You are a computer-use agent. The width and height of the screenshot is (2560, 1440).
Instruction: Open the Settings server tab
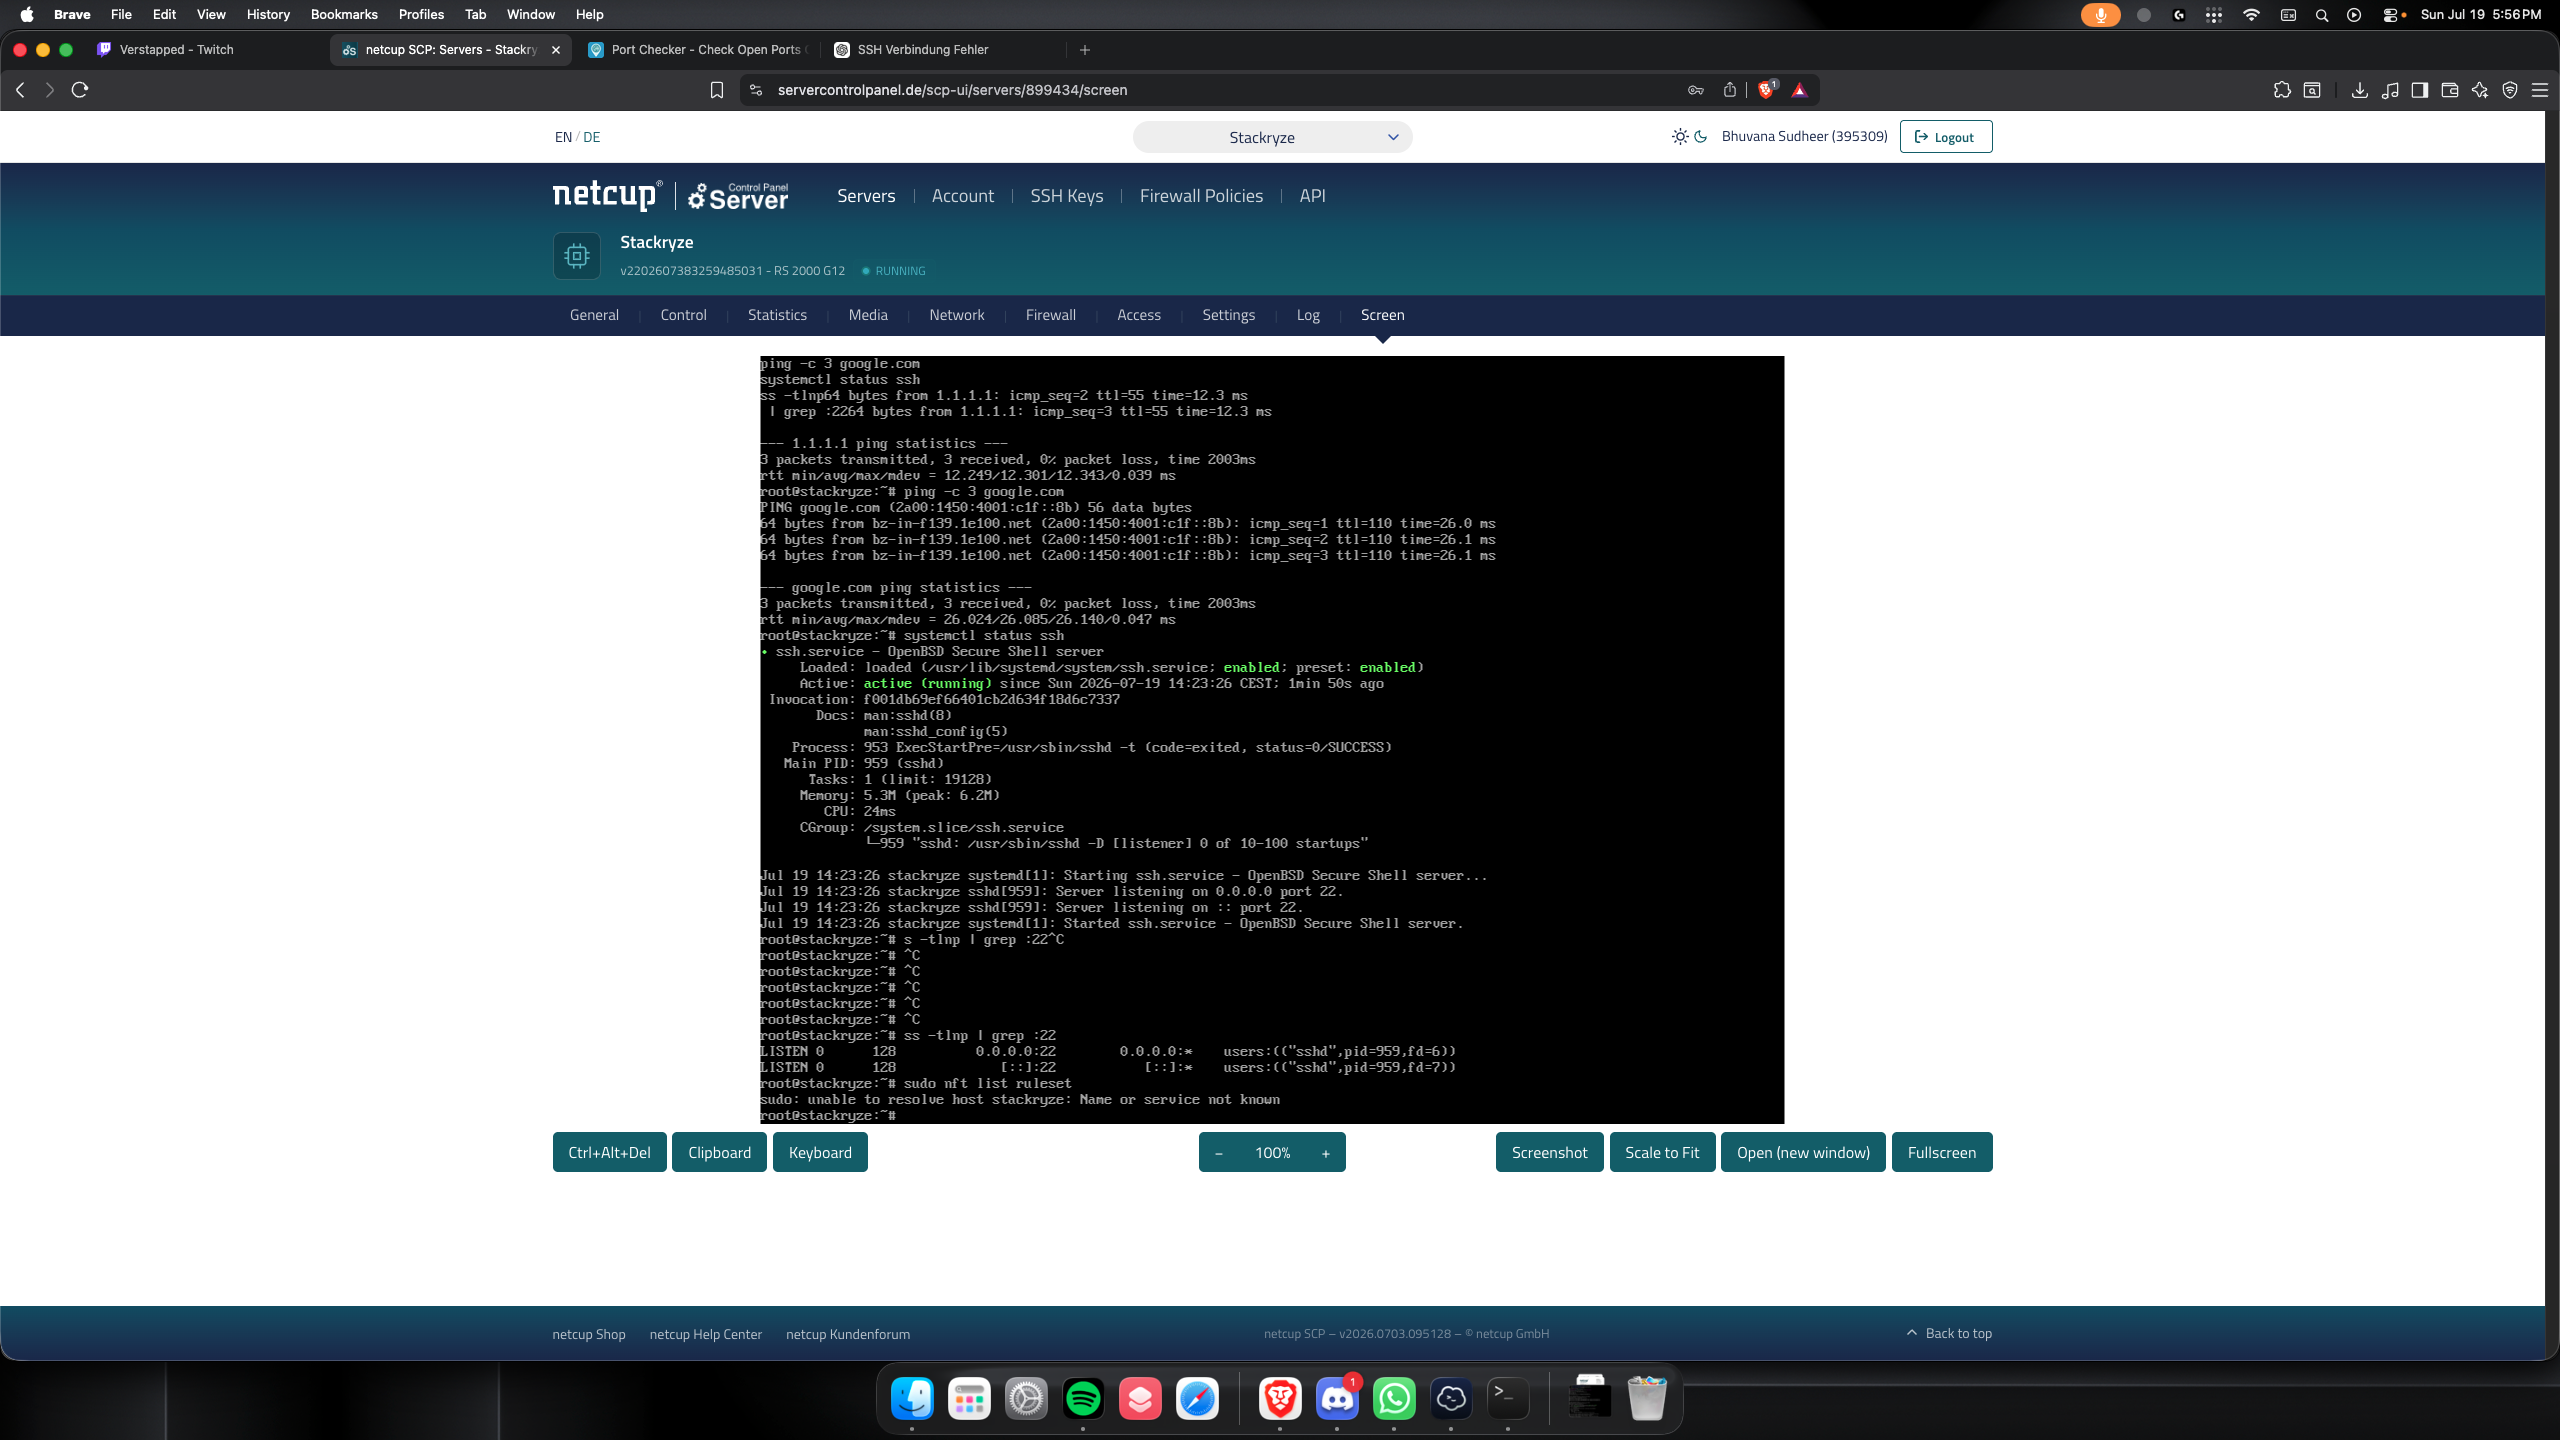click(1228, 315)
